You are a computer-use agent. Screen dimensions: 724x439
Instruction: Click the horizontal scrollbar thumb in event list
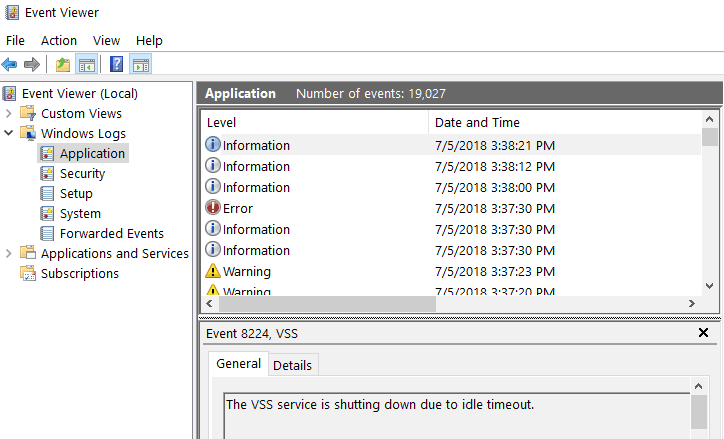click(x=327, y=304)
